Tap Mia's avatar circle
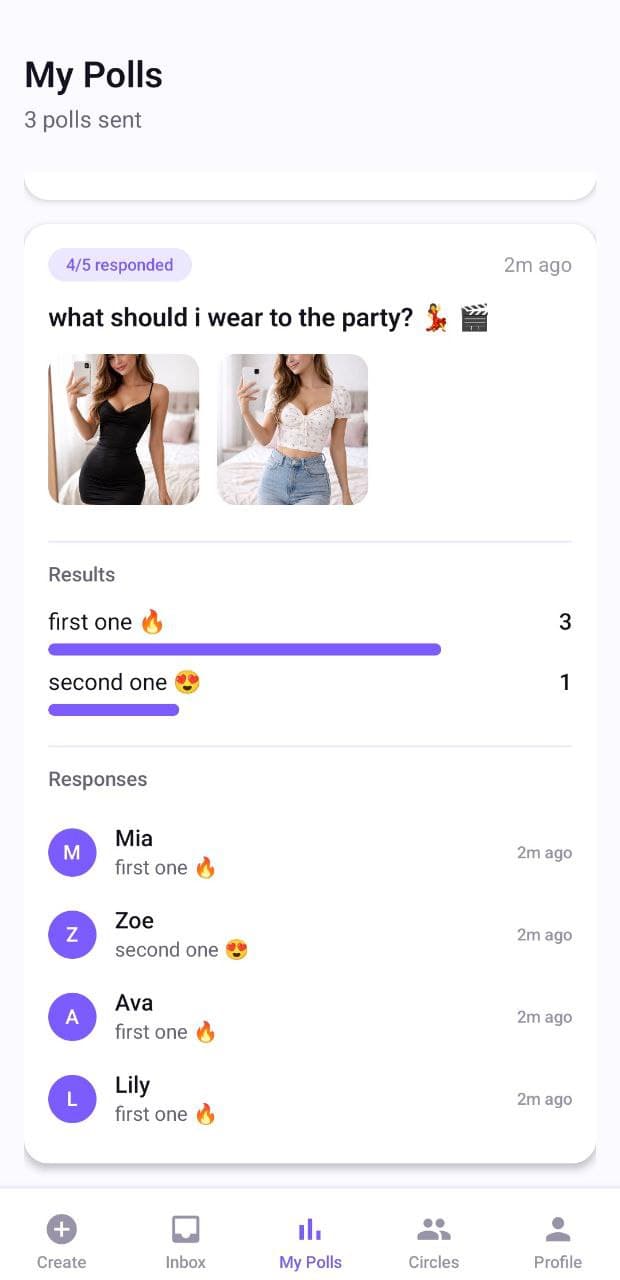This screenshot has width=620, height=1280. point(72,852)
